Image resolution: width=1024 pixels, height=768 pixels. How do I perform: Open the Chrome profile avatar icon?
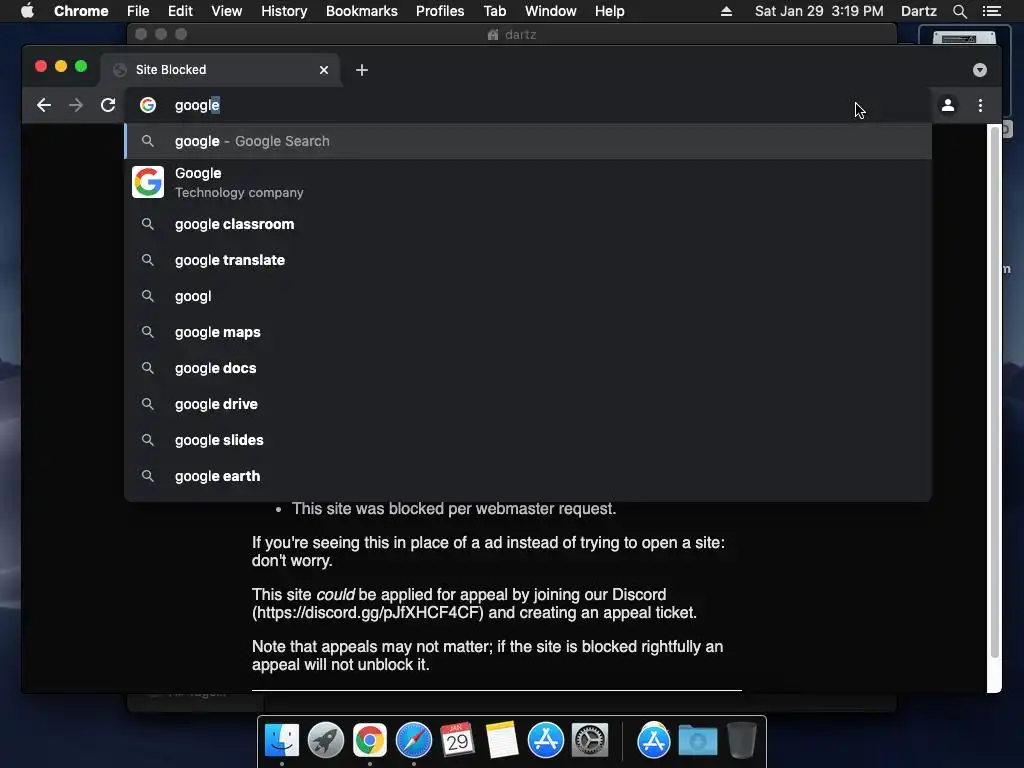tap(948, 105)
